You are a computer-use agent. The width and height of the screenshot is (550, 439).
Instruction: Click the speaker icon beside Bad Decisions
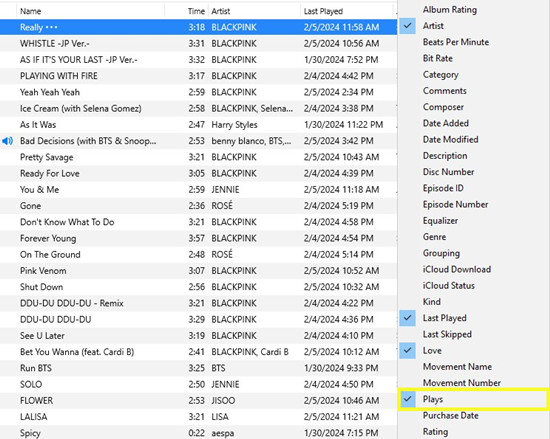coord(7,141)
